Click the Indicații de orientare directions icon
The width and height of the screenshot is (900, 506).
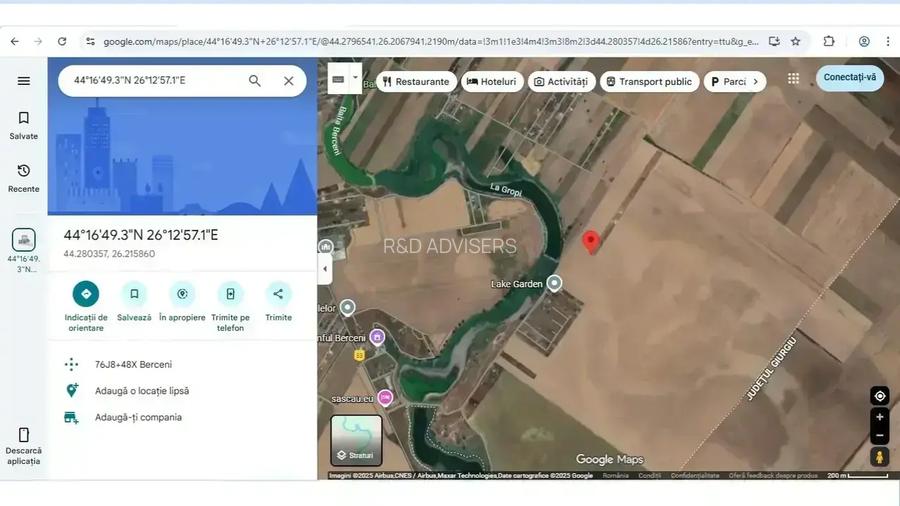[86, 294]
